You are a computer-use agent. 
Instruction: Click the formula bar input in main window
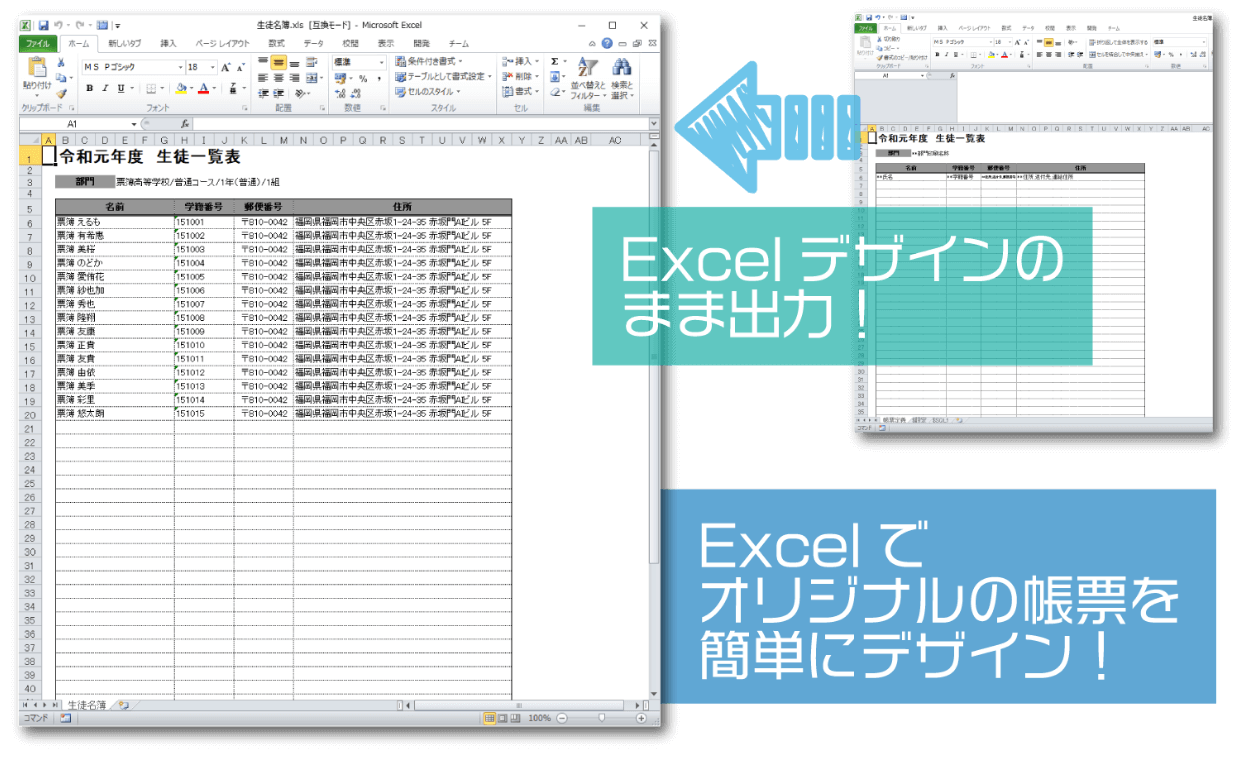(420, 124)
